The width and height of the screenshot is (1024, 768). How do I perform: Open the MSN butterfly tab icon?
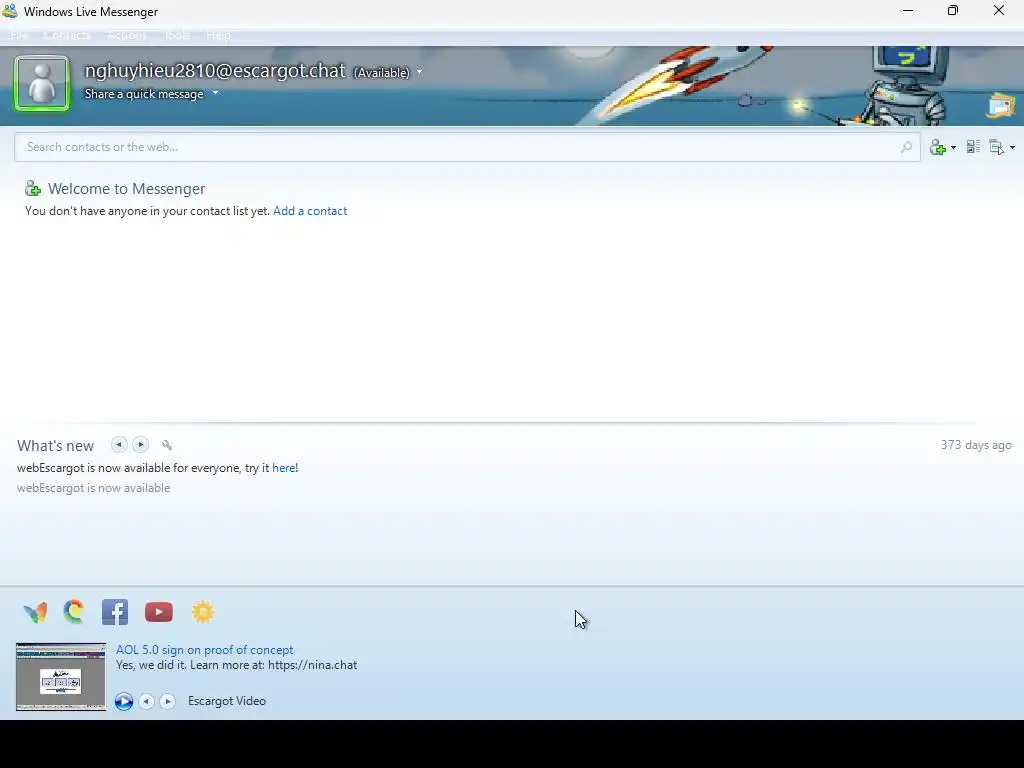tap(35, 612)
